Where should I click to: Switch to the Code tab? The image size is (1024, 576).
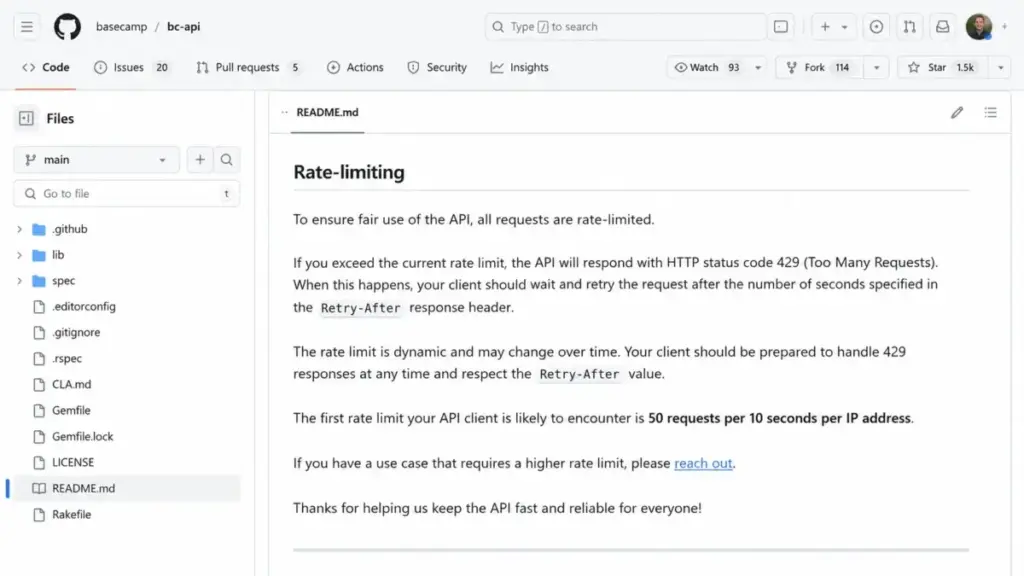click(x=46, y=67)
